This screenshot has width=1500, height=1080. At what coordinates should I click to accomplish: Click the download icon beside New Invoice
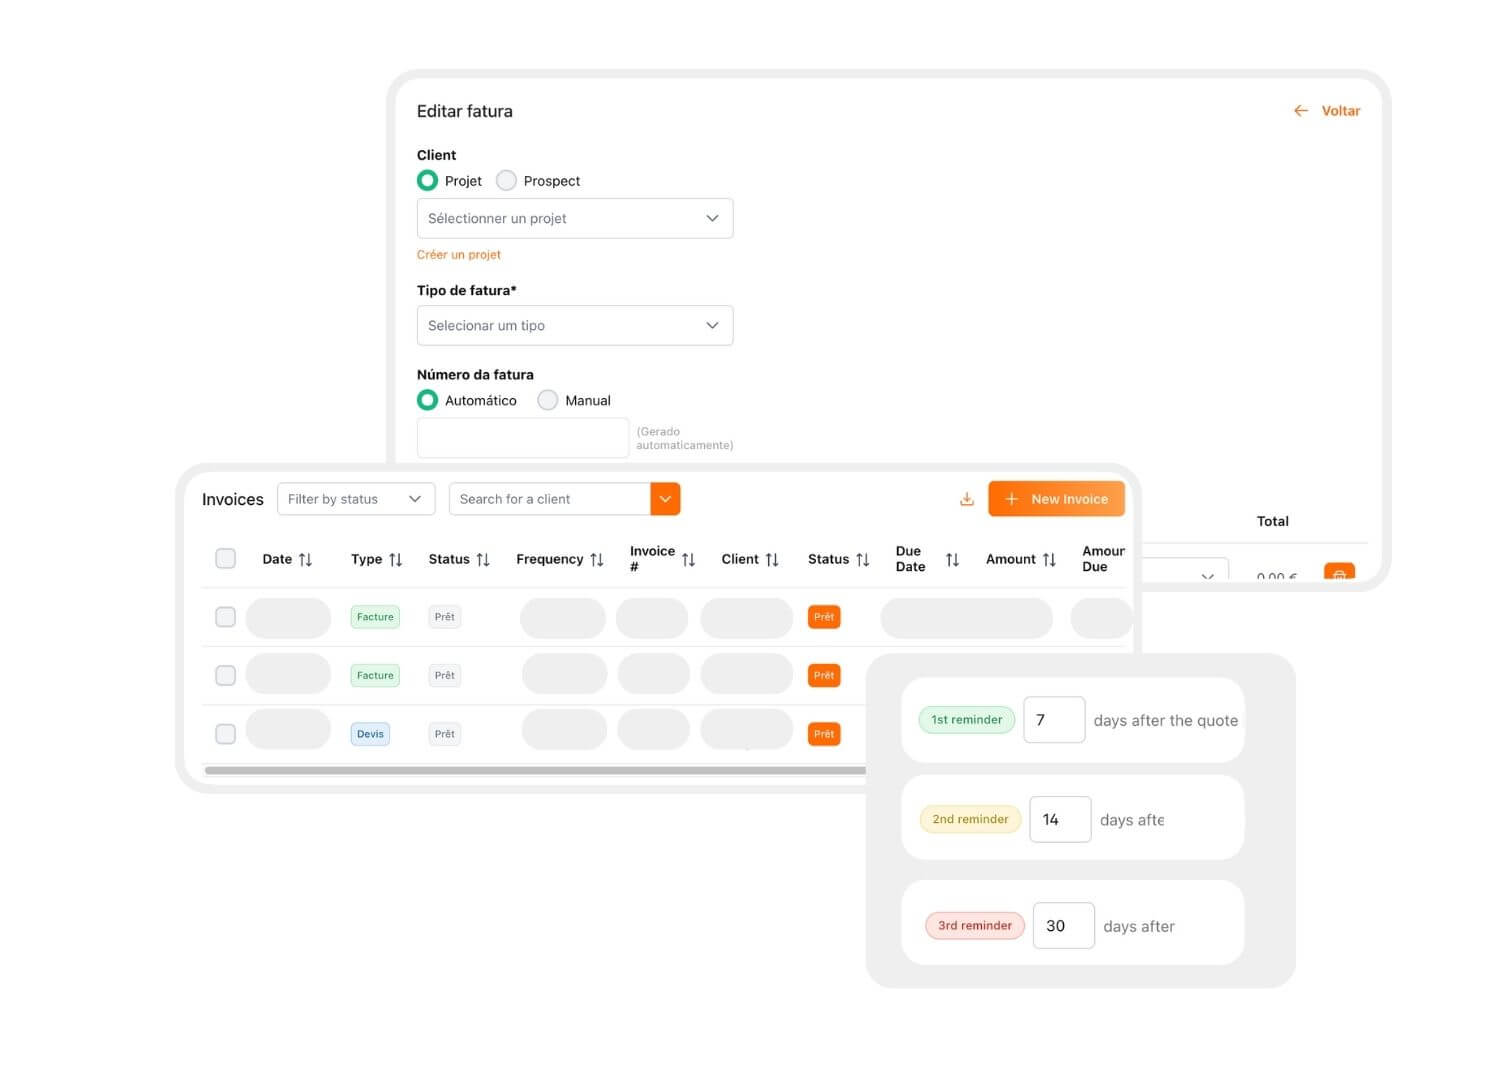966,499
